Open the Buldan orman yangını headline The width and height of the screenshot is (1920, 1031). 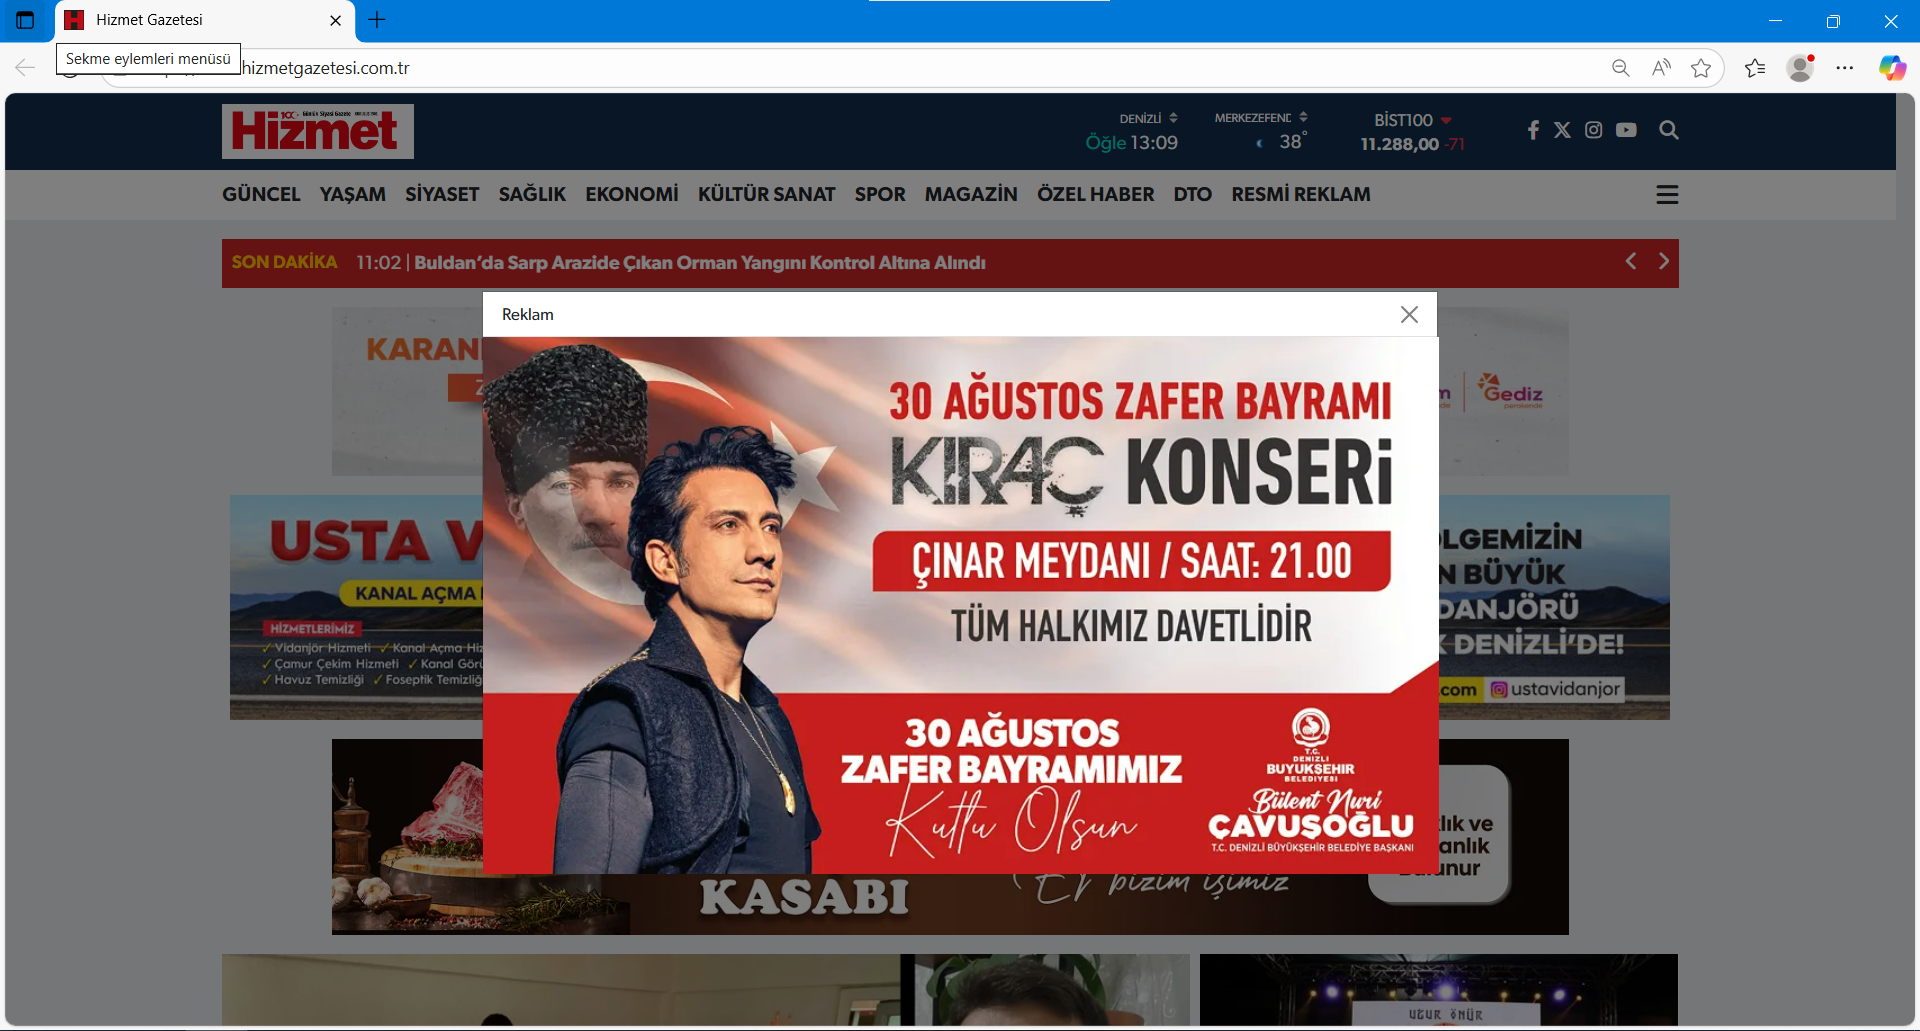point(700,262)
